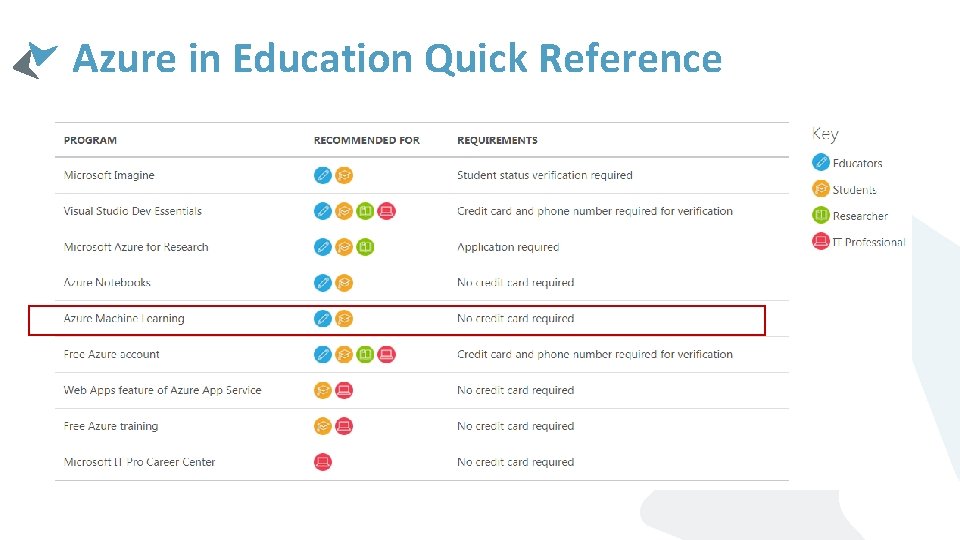Screen dimensions: 960x540
Task: Click orange student icon in Web Apps row
Action: [x=323, y=390]
